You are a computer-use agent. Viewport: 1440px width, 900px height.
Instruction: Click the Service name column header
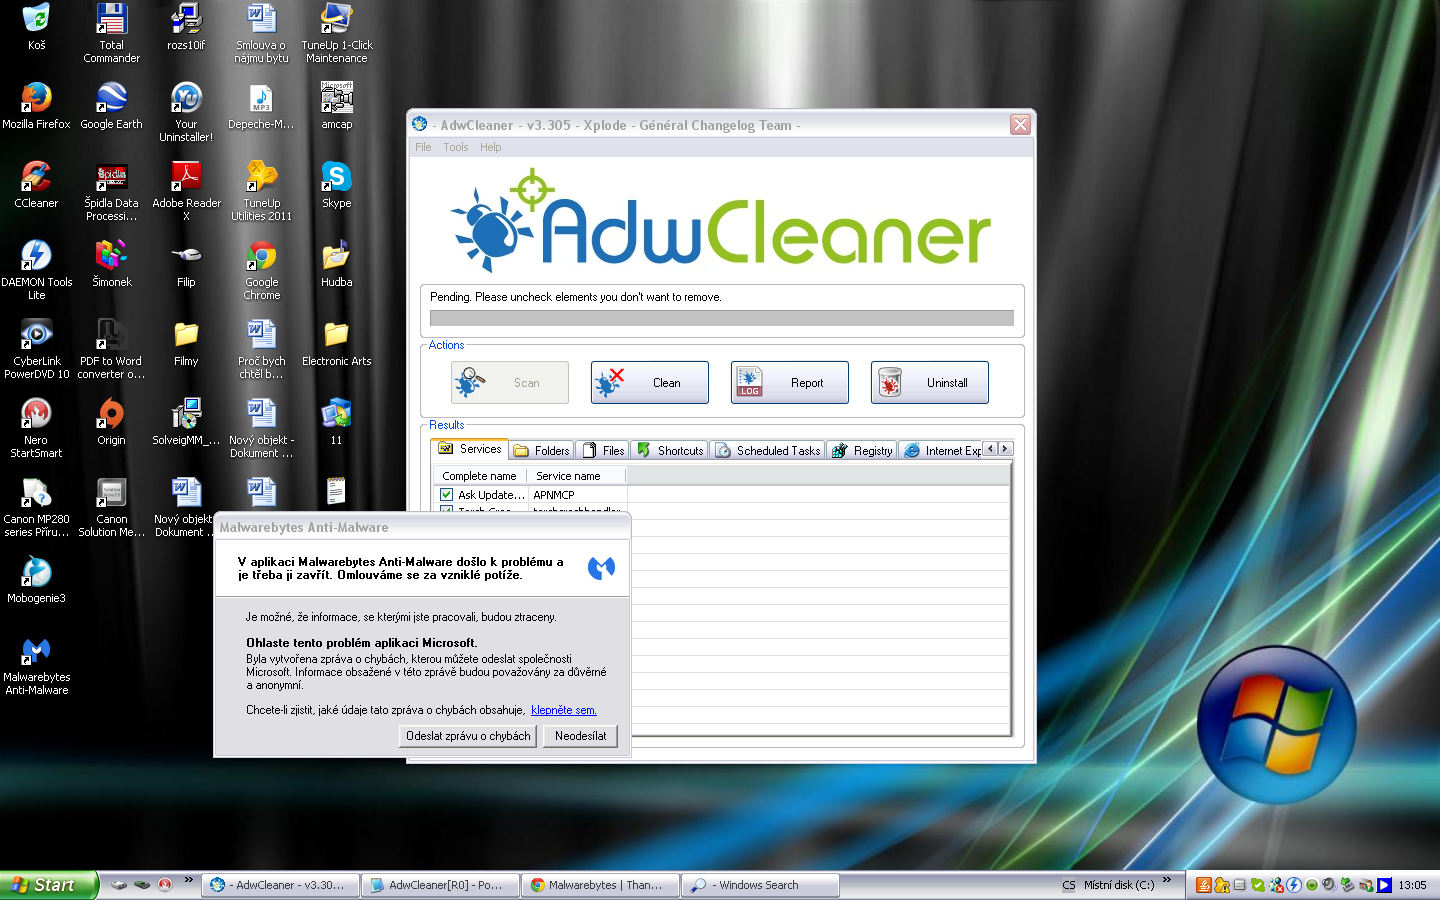[578, 476]
